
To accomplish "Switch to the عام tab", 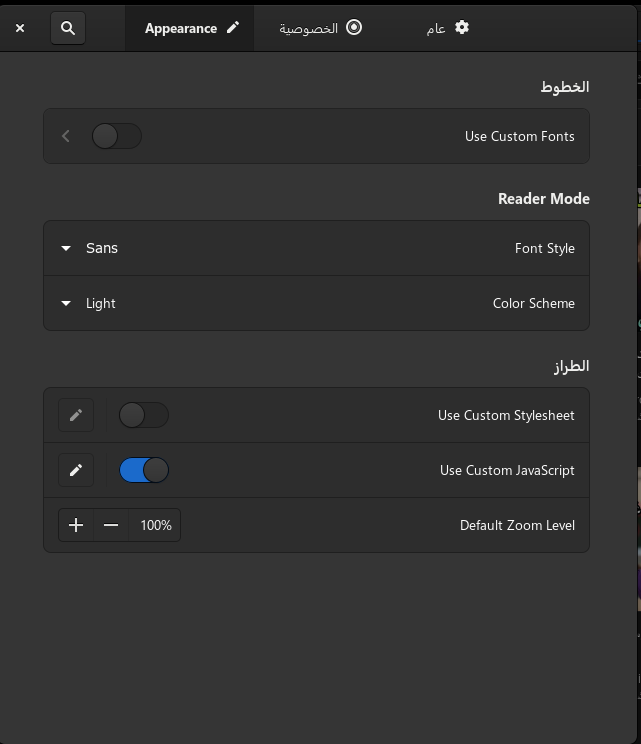I will point(436,28).
